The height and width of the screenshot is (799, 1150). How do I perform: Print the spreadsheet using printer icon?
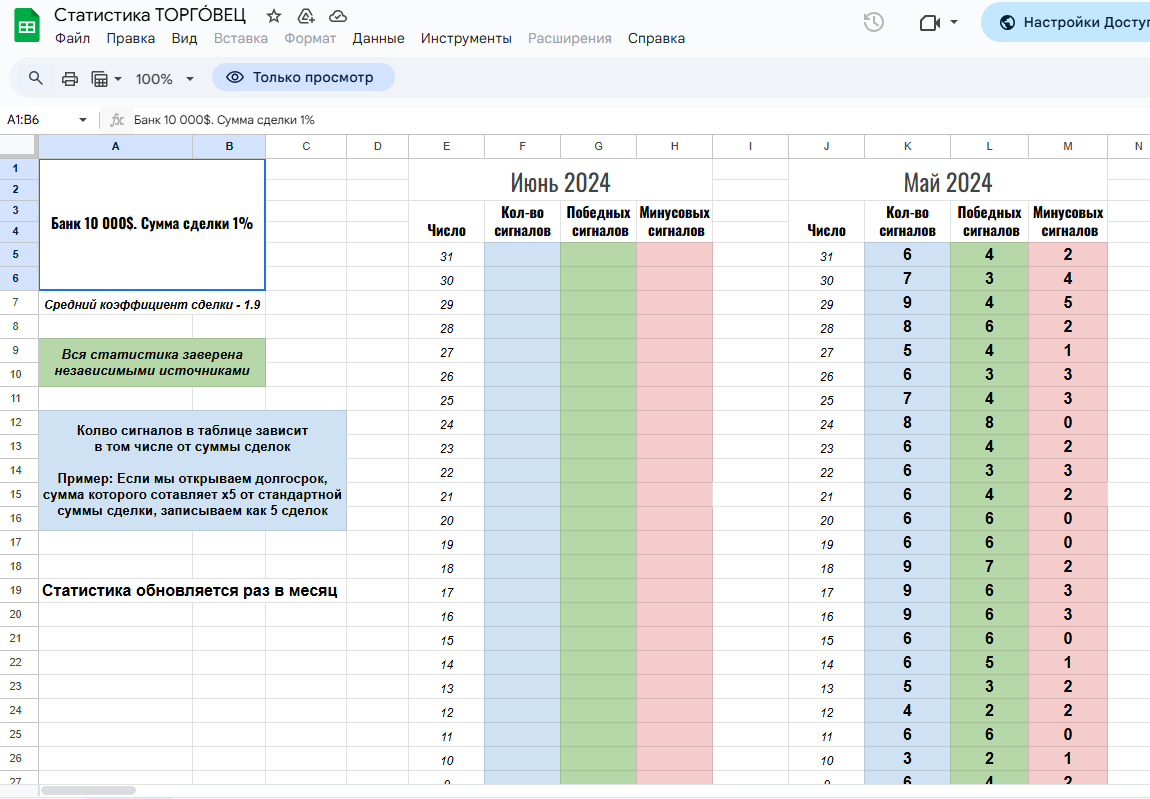click(x=70, y=78)
